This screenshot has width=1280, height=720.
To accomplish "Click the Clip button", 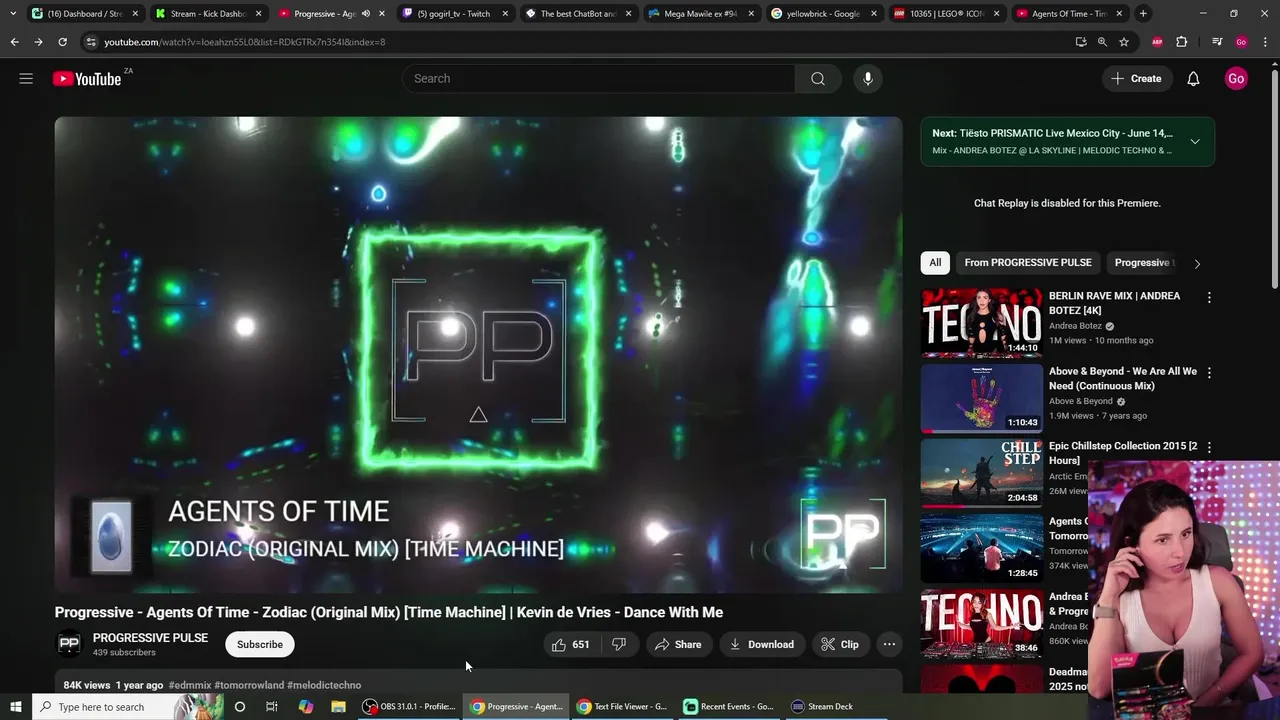I will 840,645.
